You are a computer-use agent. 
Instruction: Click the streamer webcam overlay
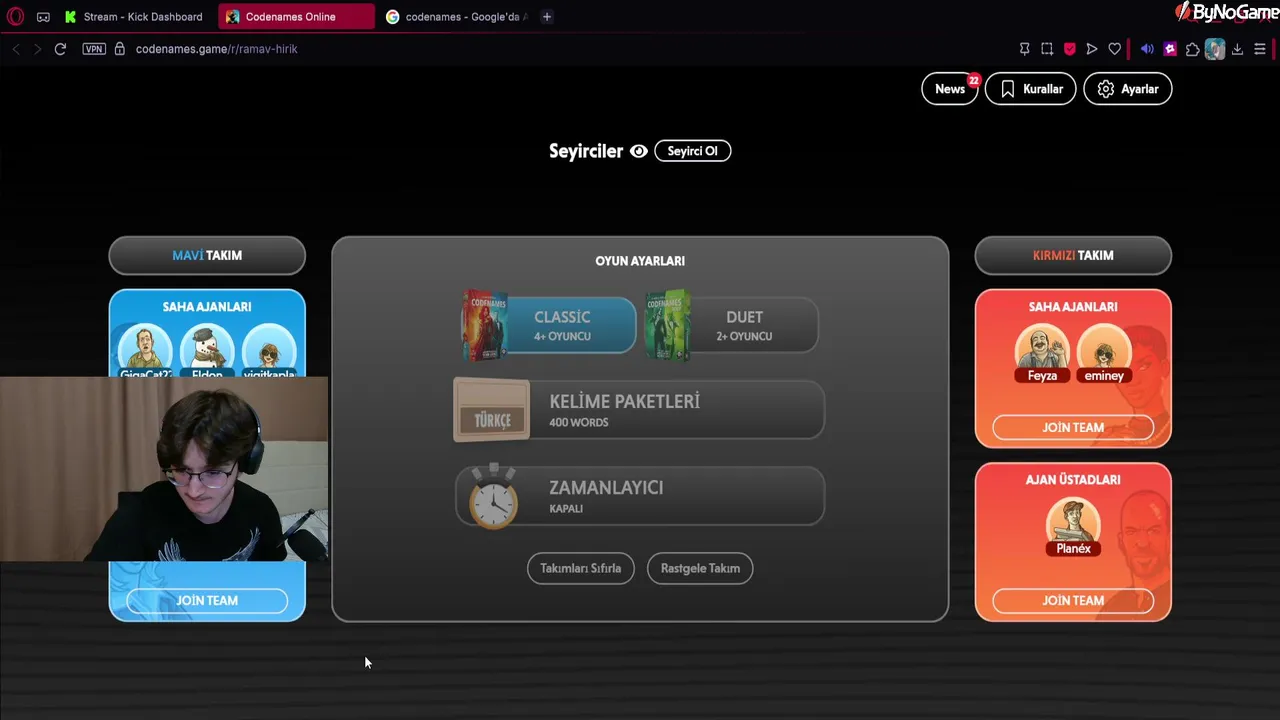[x=164, y=469]
